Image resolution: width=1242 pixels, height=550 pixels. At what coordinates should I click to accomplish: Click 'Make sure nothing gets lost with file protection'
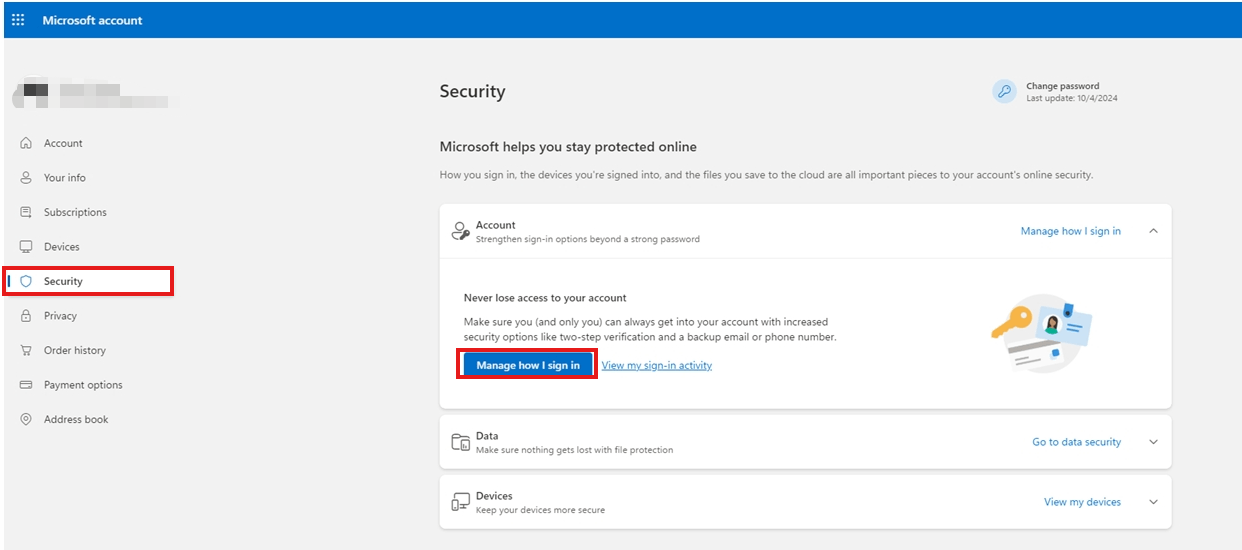(574, 450)
